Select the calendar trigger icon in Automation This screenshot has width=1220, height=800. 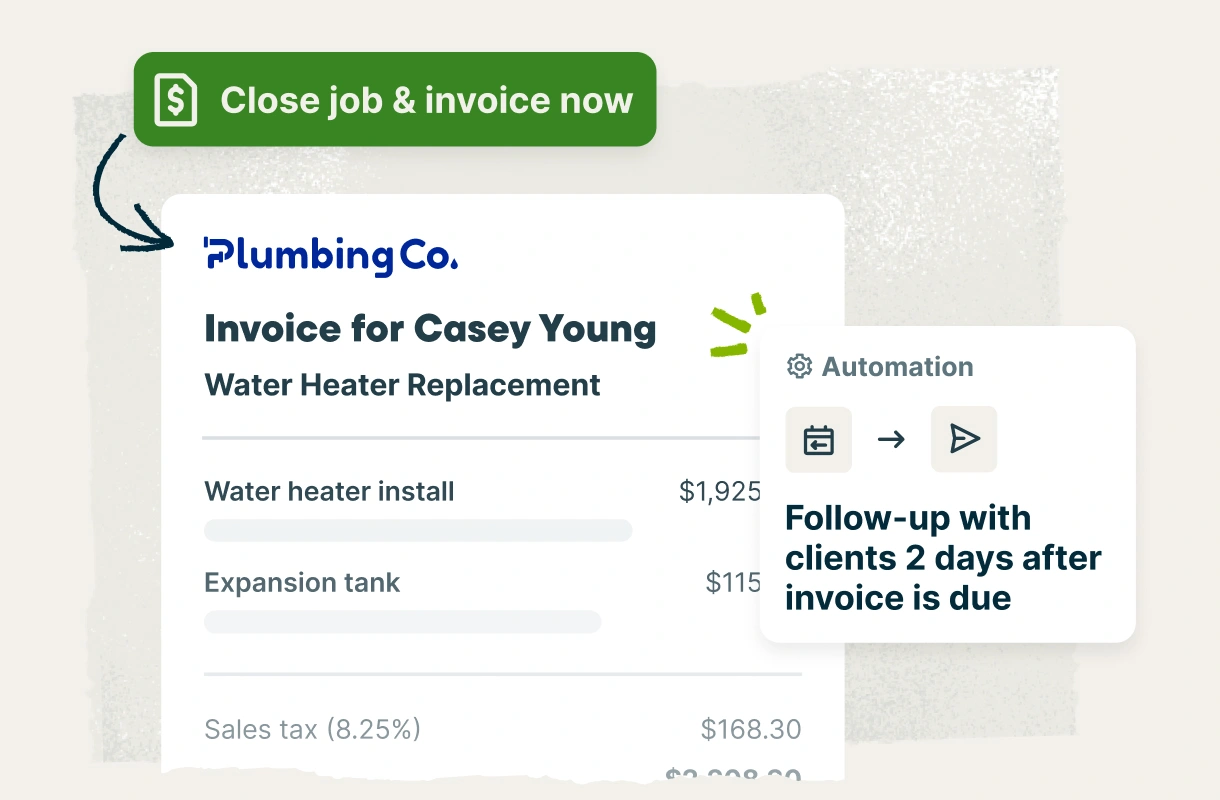pyautogui.click(x=819, y=439)
